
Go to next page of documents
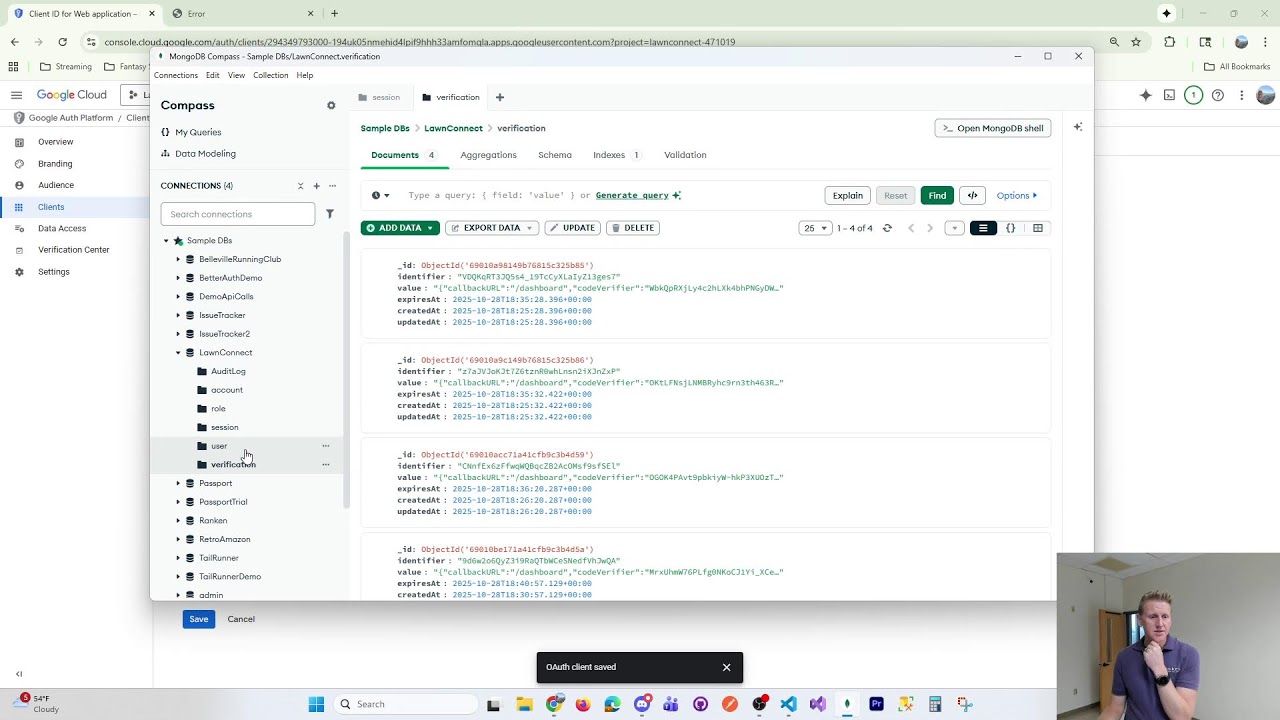[930, 228]
